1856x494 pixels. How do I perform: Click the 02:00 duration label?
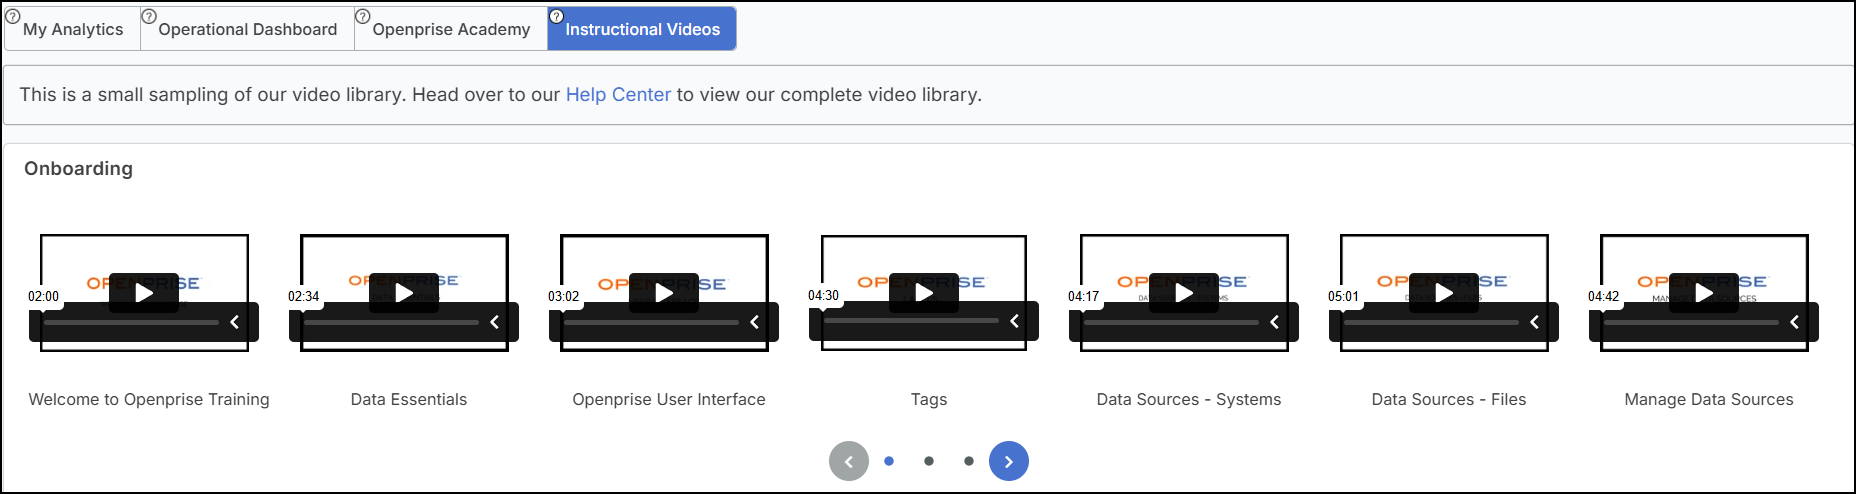click(43, 296)
